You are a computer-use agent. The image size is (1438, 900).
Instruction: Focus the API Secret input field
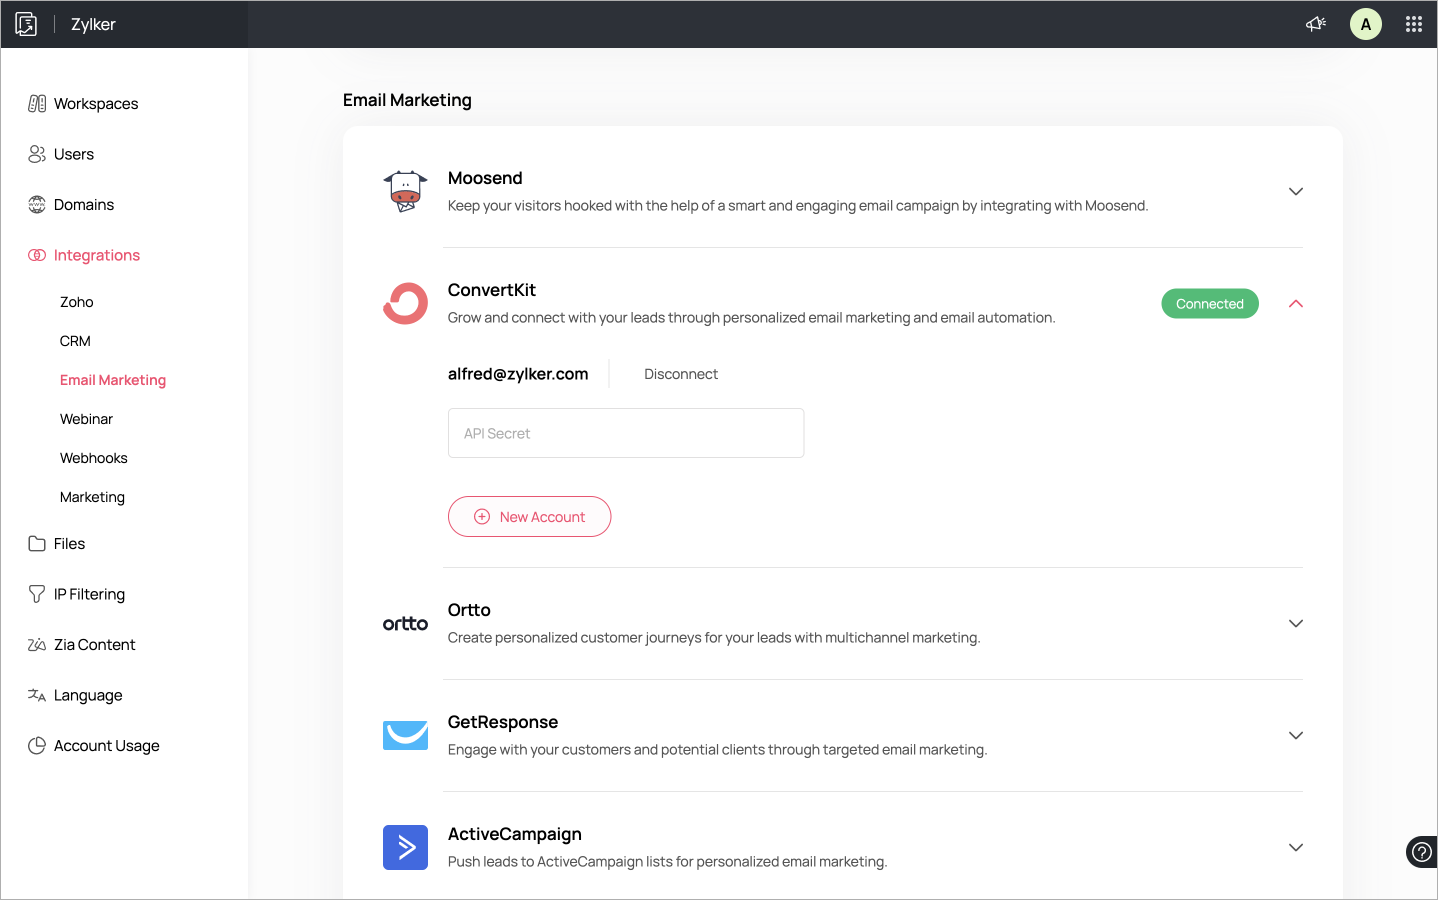coord(626,433)
